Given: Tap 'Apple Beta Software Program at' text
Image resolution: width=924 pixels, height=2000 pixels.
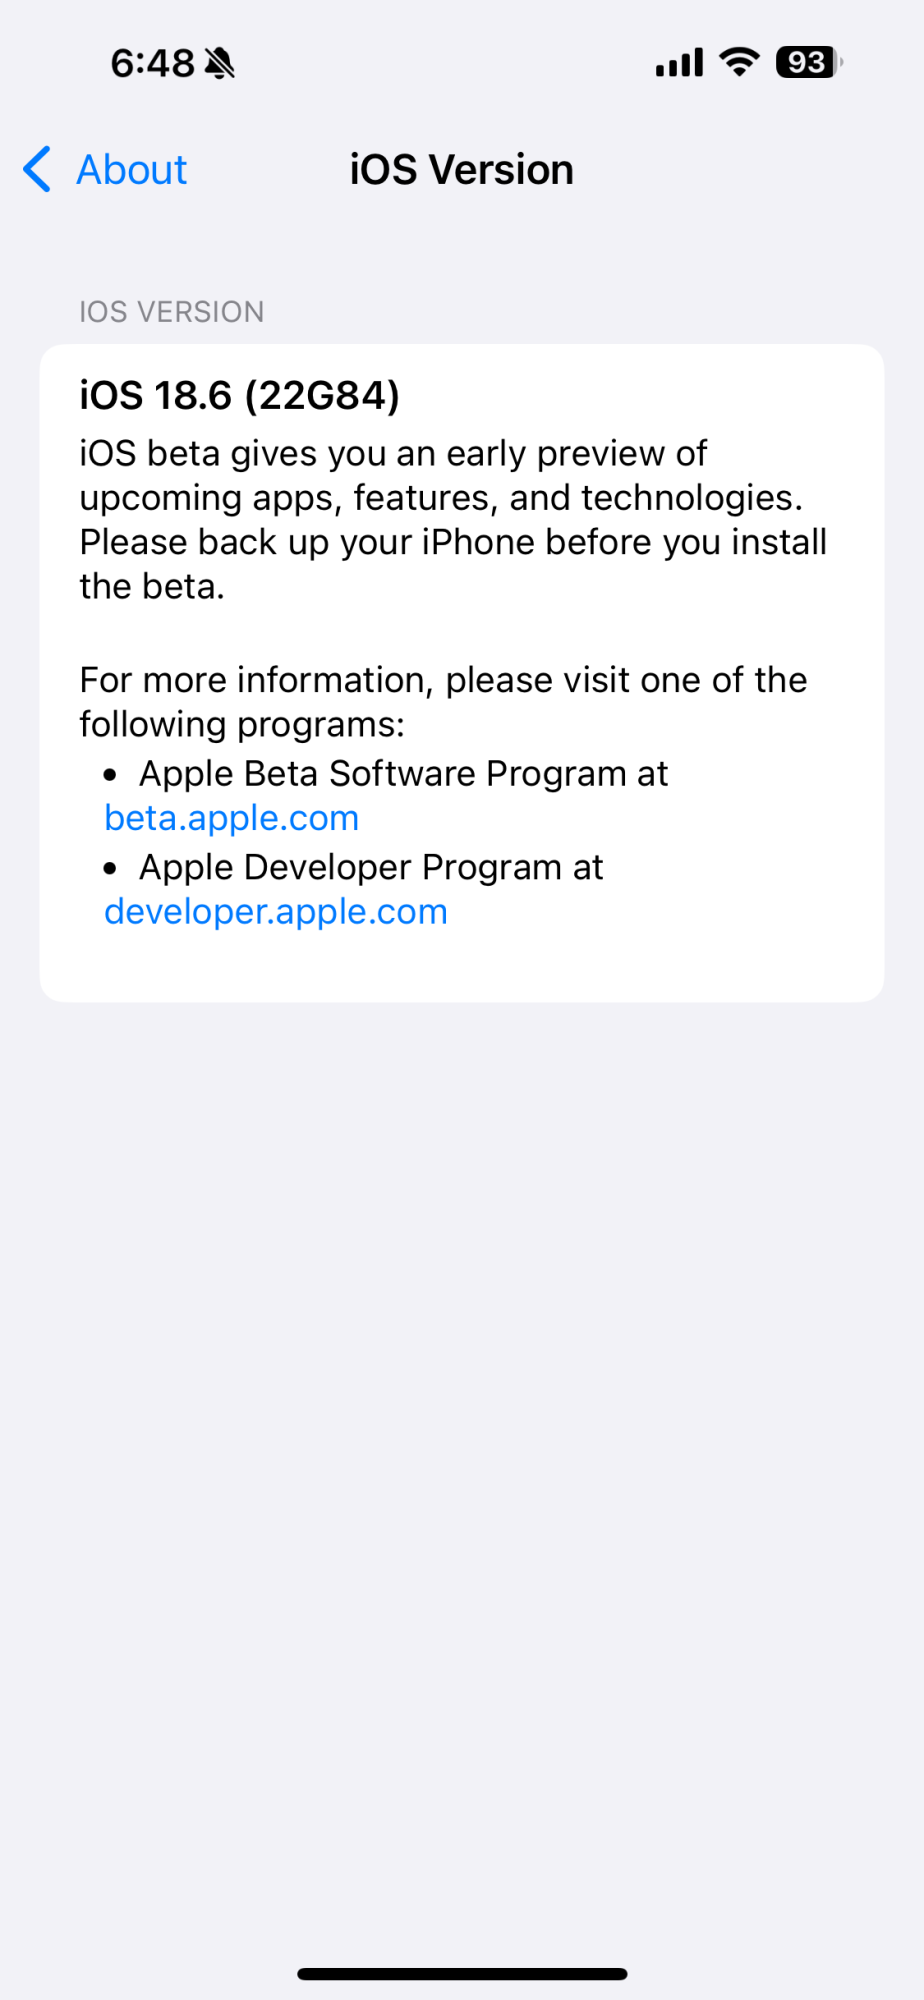Looking at the screenshot, I should [403, 774].
